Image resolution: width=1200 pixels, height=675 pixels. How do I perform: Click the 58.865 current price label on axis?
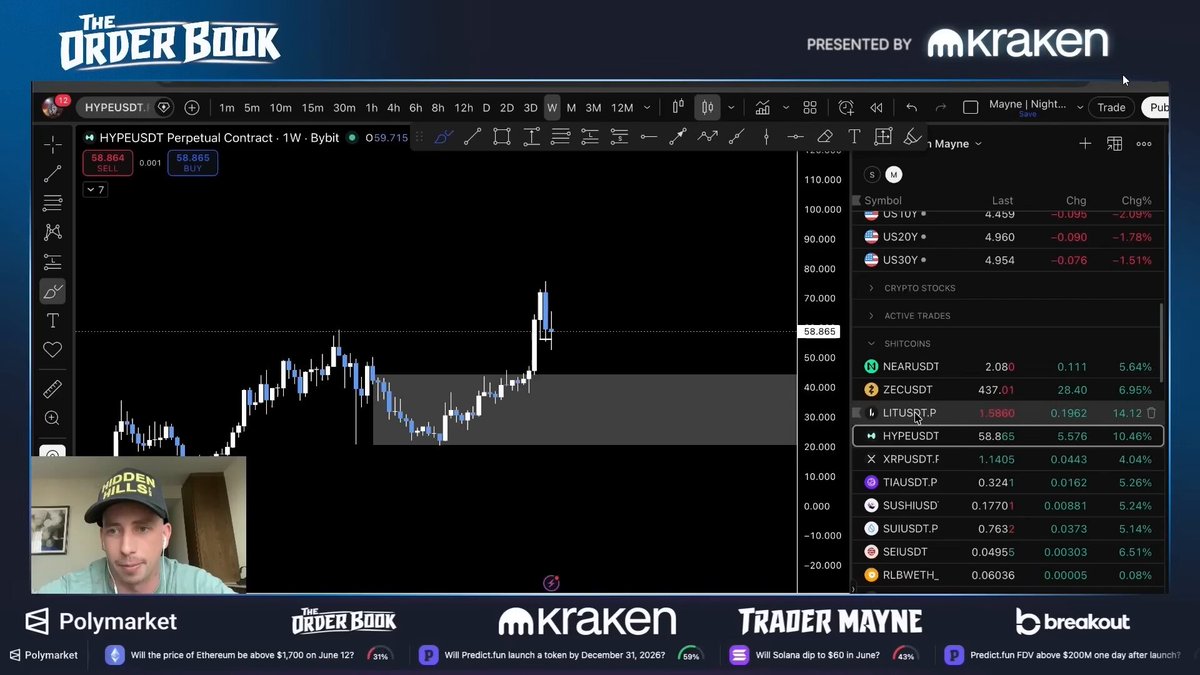[x=819, y=332]
